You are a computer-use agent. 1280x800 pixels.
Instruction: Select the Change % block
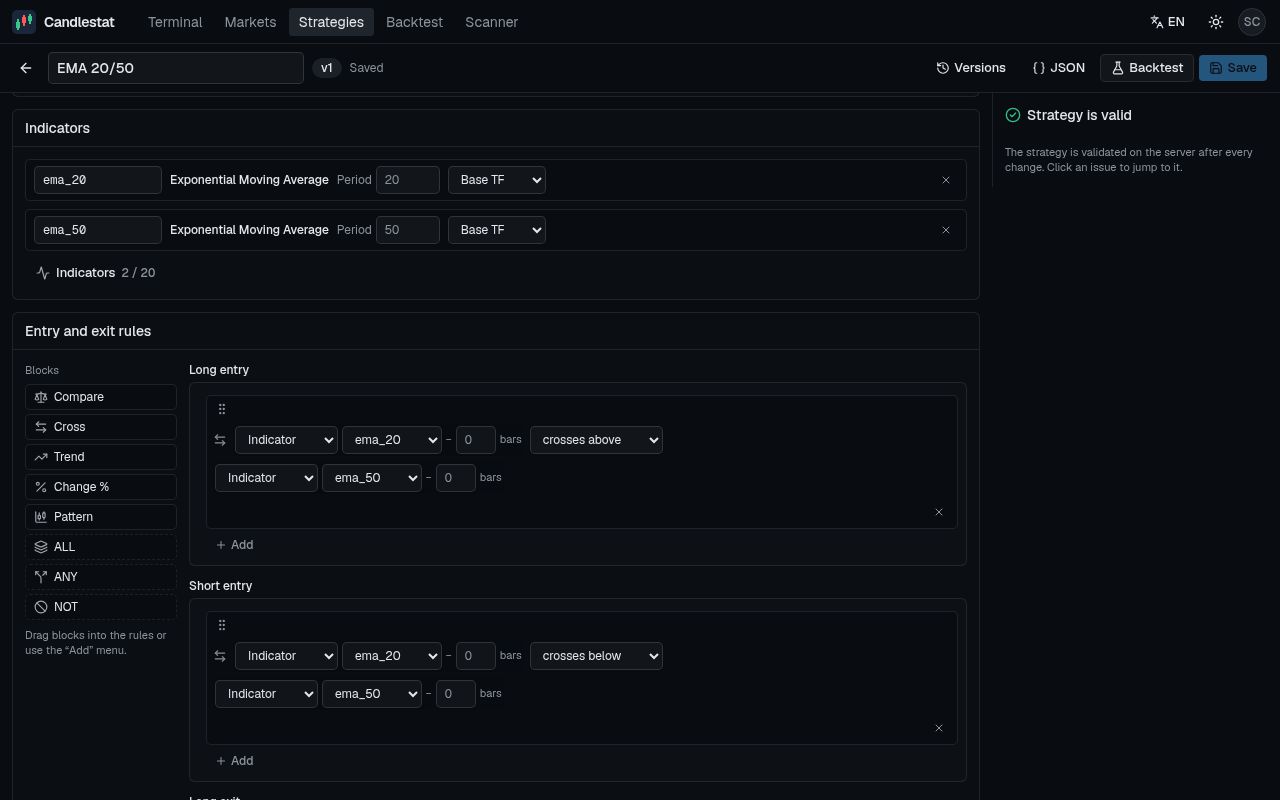click(101, 487)
